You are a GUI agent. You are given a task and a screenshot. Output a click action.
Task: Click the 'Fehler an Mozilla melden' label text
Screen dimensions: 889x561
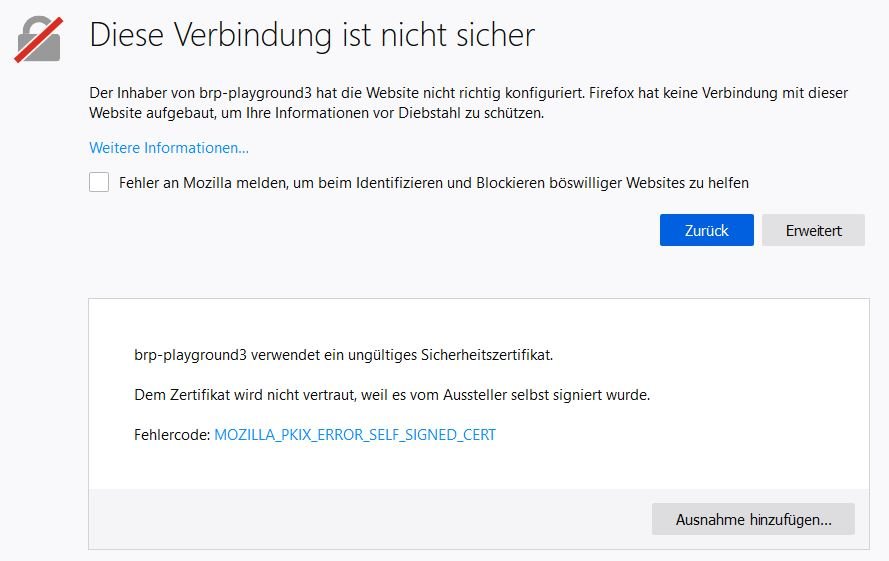(x=434, y=183)
